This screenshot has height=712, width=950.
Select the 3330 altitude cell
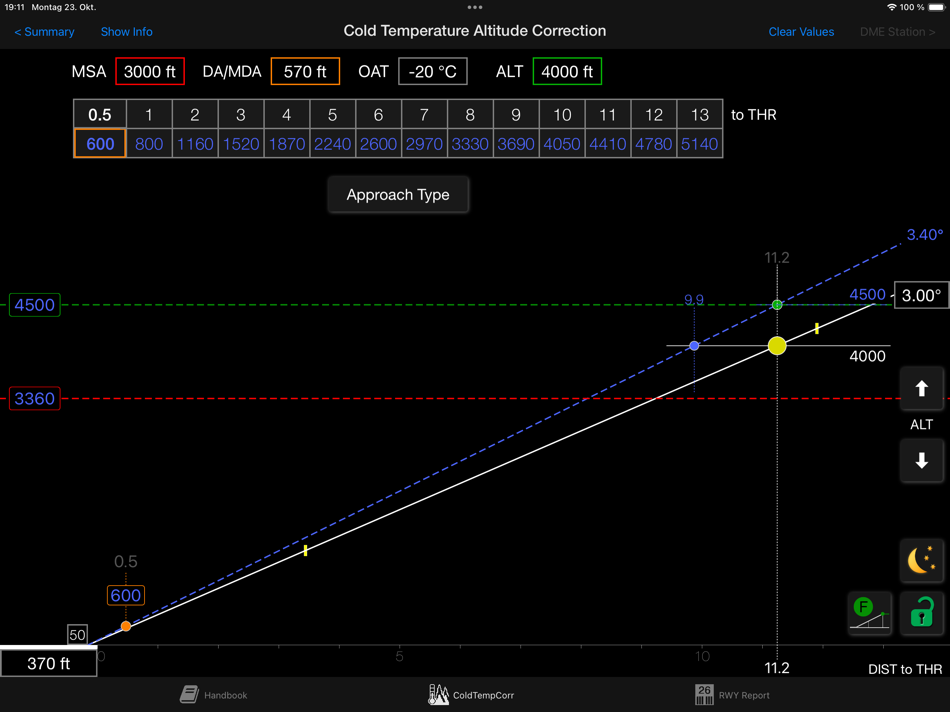(470, 144)
